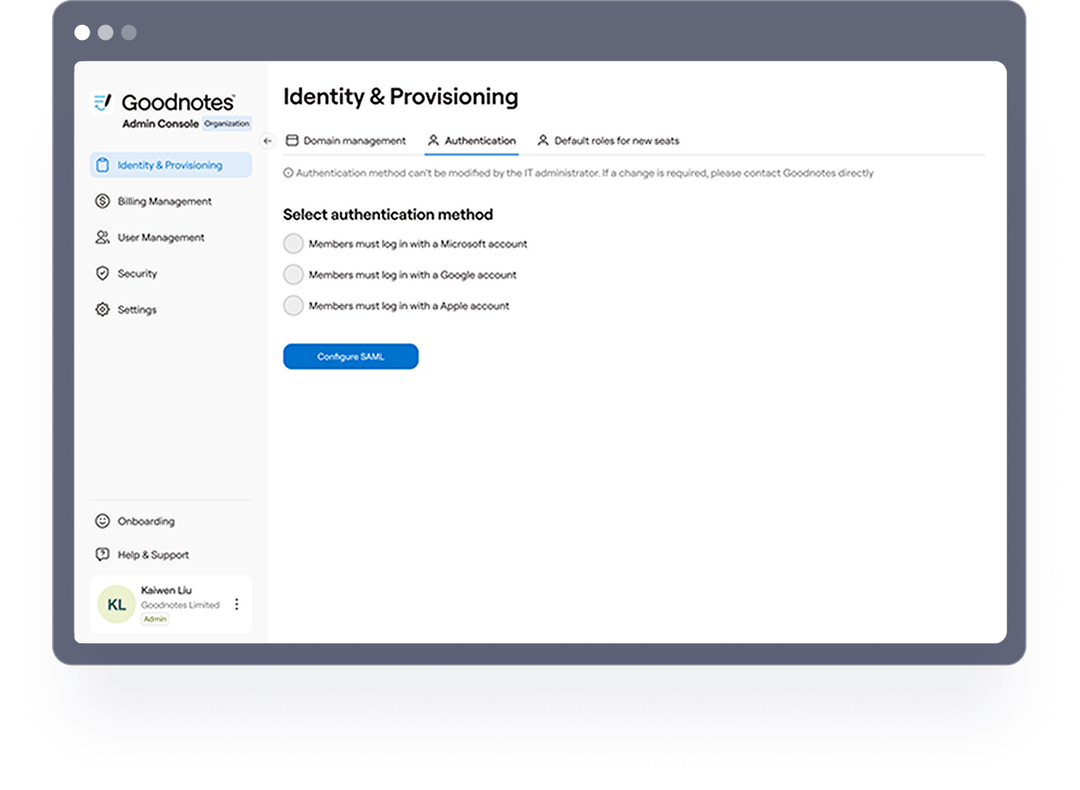Click the Admin role badge

[154, 618]
